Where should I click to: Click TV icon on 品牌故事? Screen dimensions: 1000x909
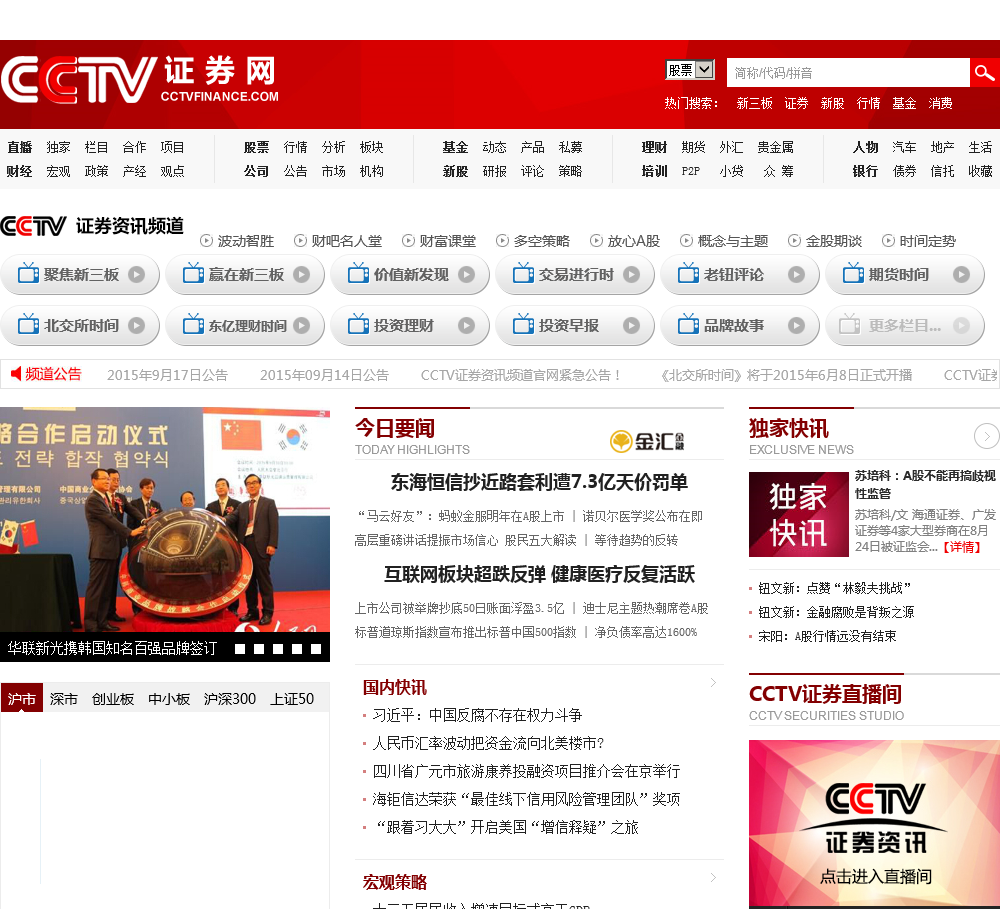tap(688, 325)
